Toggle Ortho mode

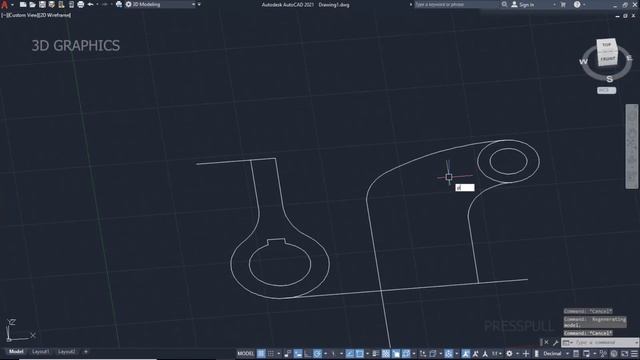[x=308, y=353]
